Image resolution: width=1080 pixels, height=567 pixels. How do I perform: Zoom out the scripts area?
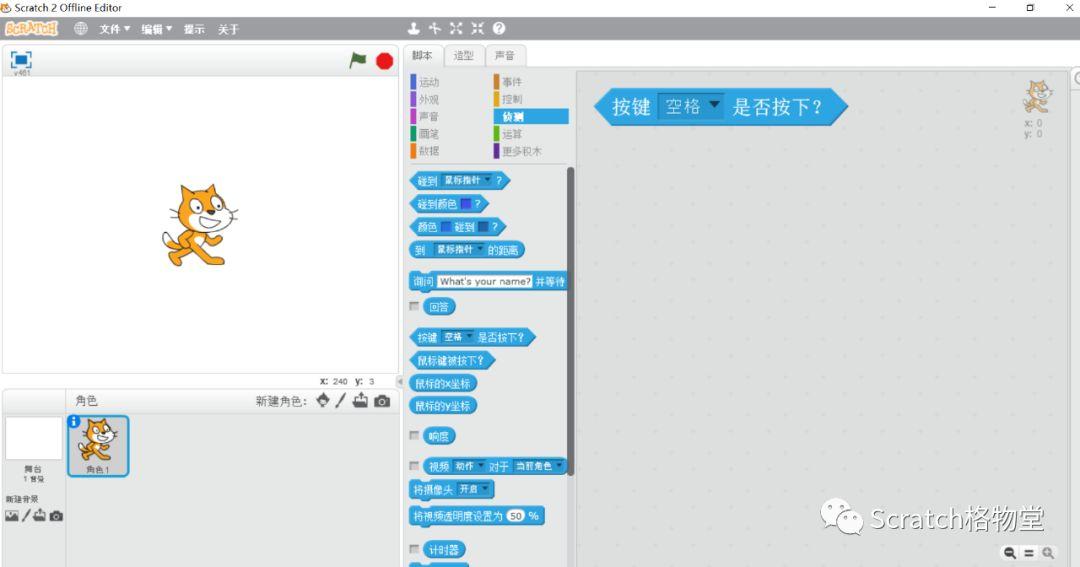(x=1010, y=553)
